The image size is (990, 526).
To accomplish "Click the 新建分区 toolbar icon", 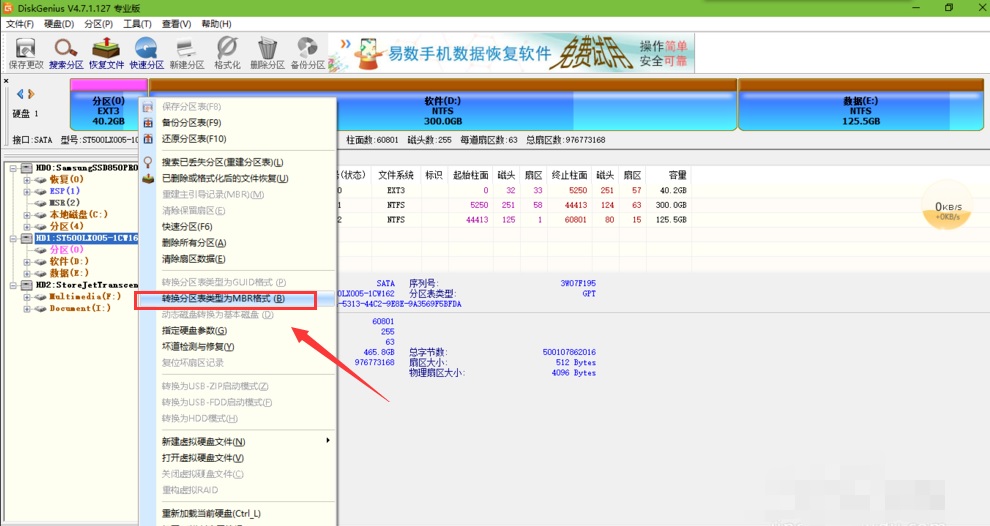I will 187,53.
